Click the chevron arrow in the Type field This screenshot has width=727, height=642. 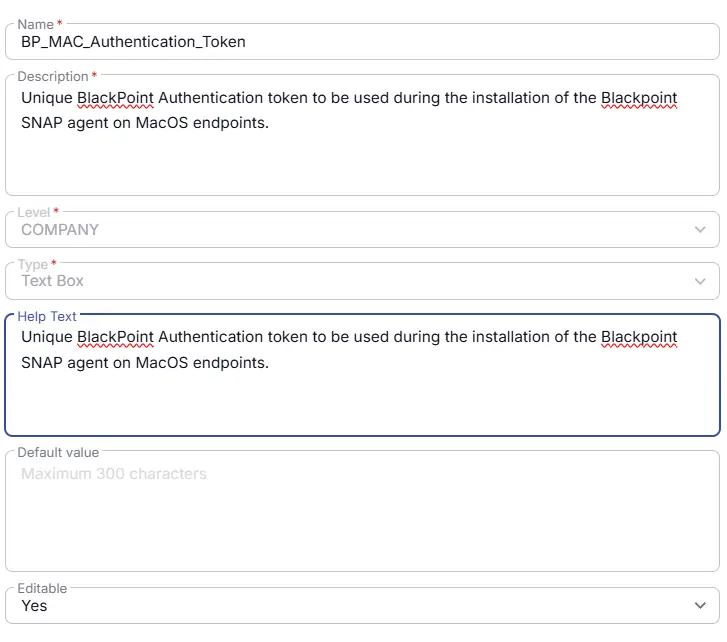[x=700, y=281]
